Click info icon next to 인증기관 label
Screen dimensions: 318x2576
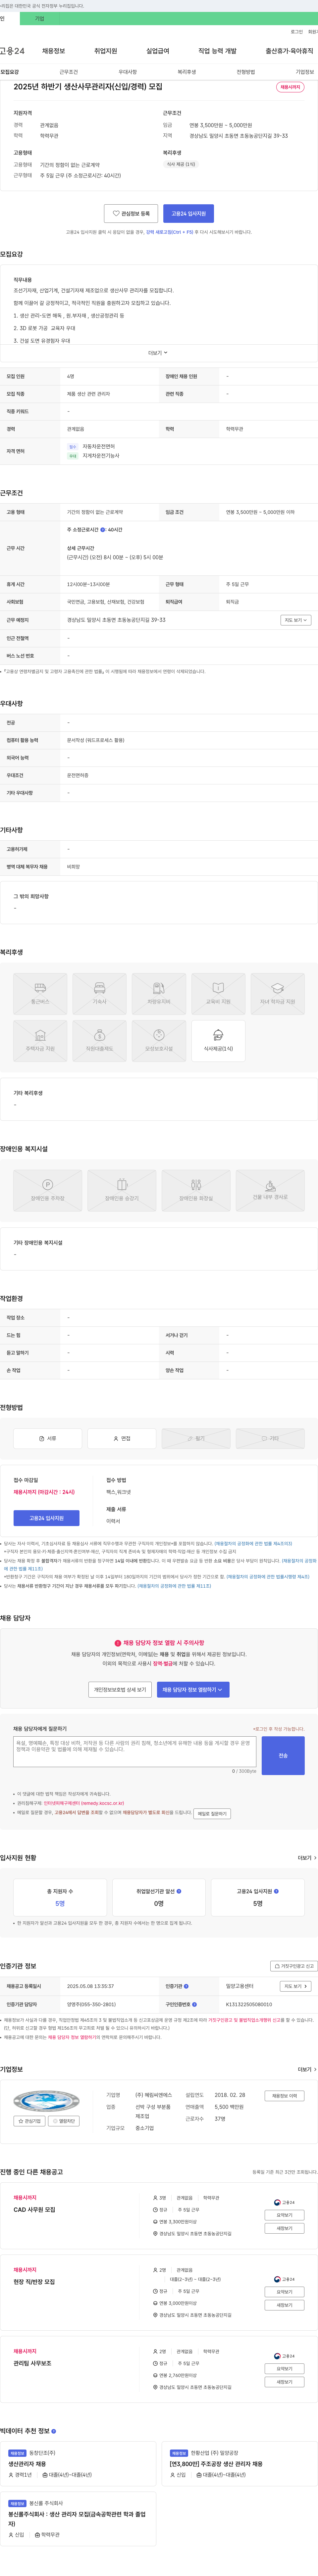click(x=186, y=1986)
